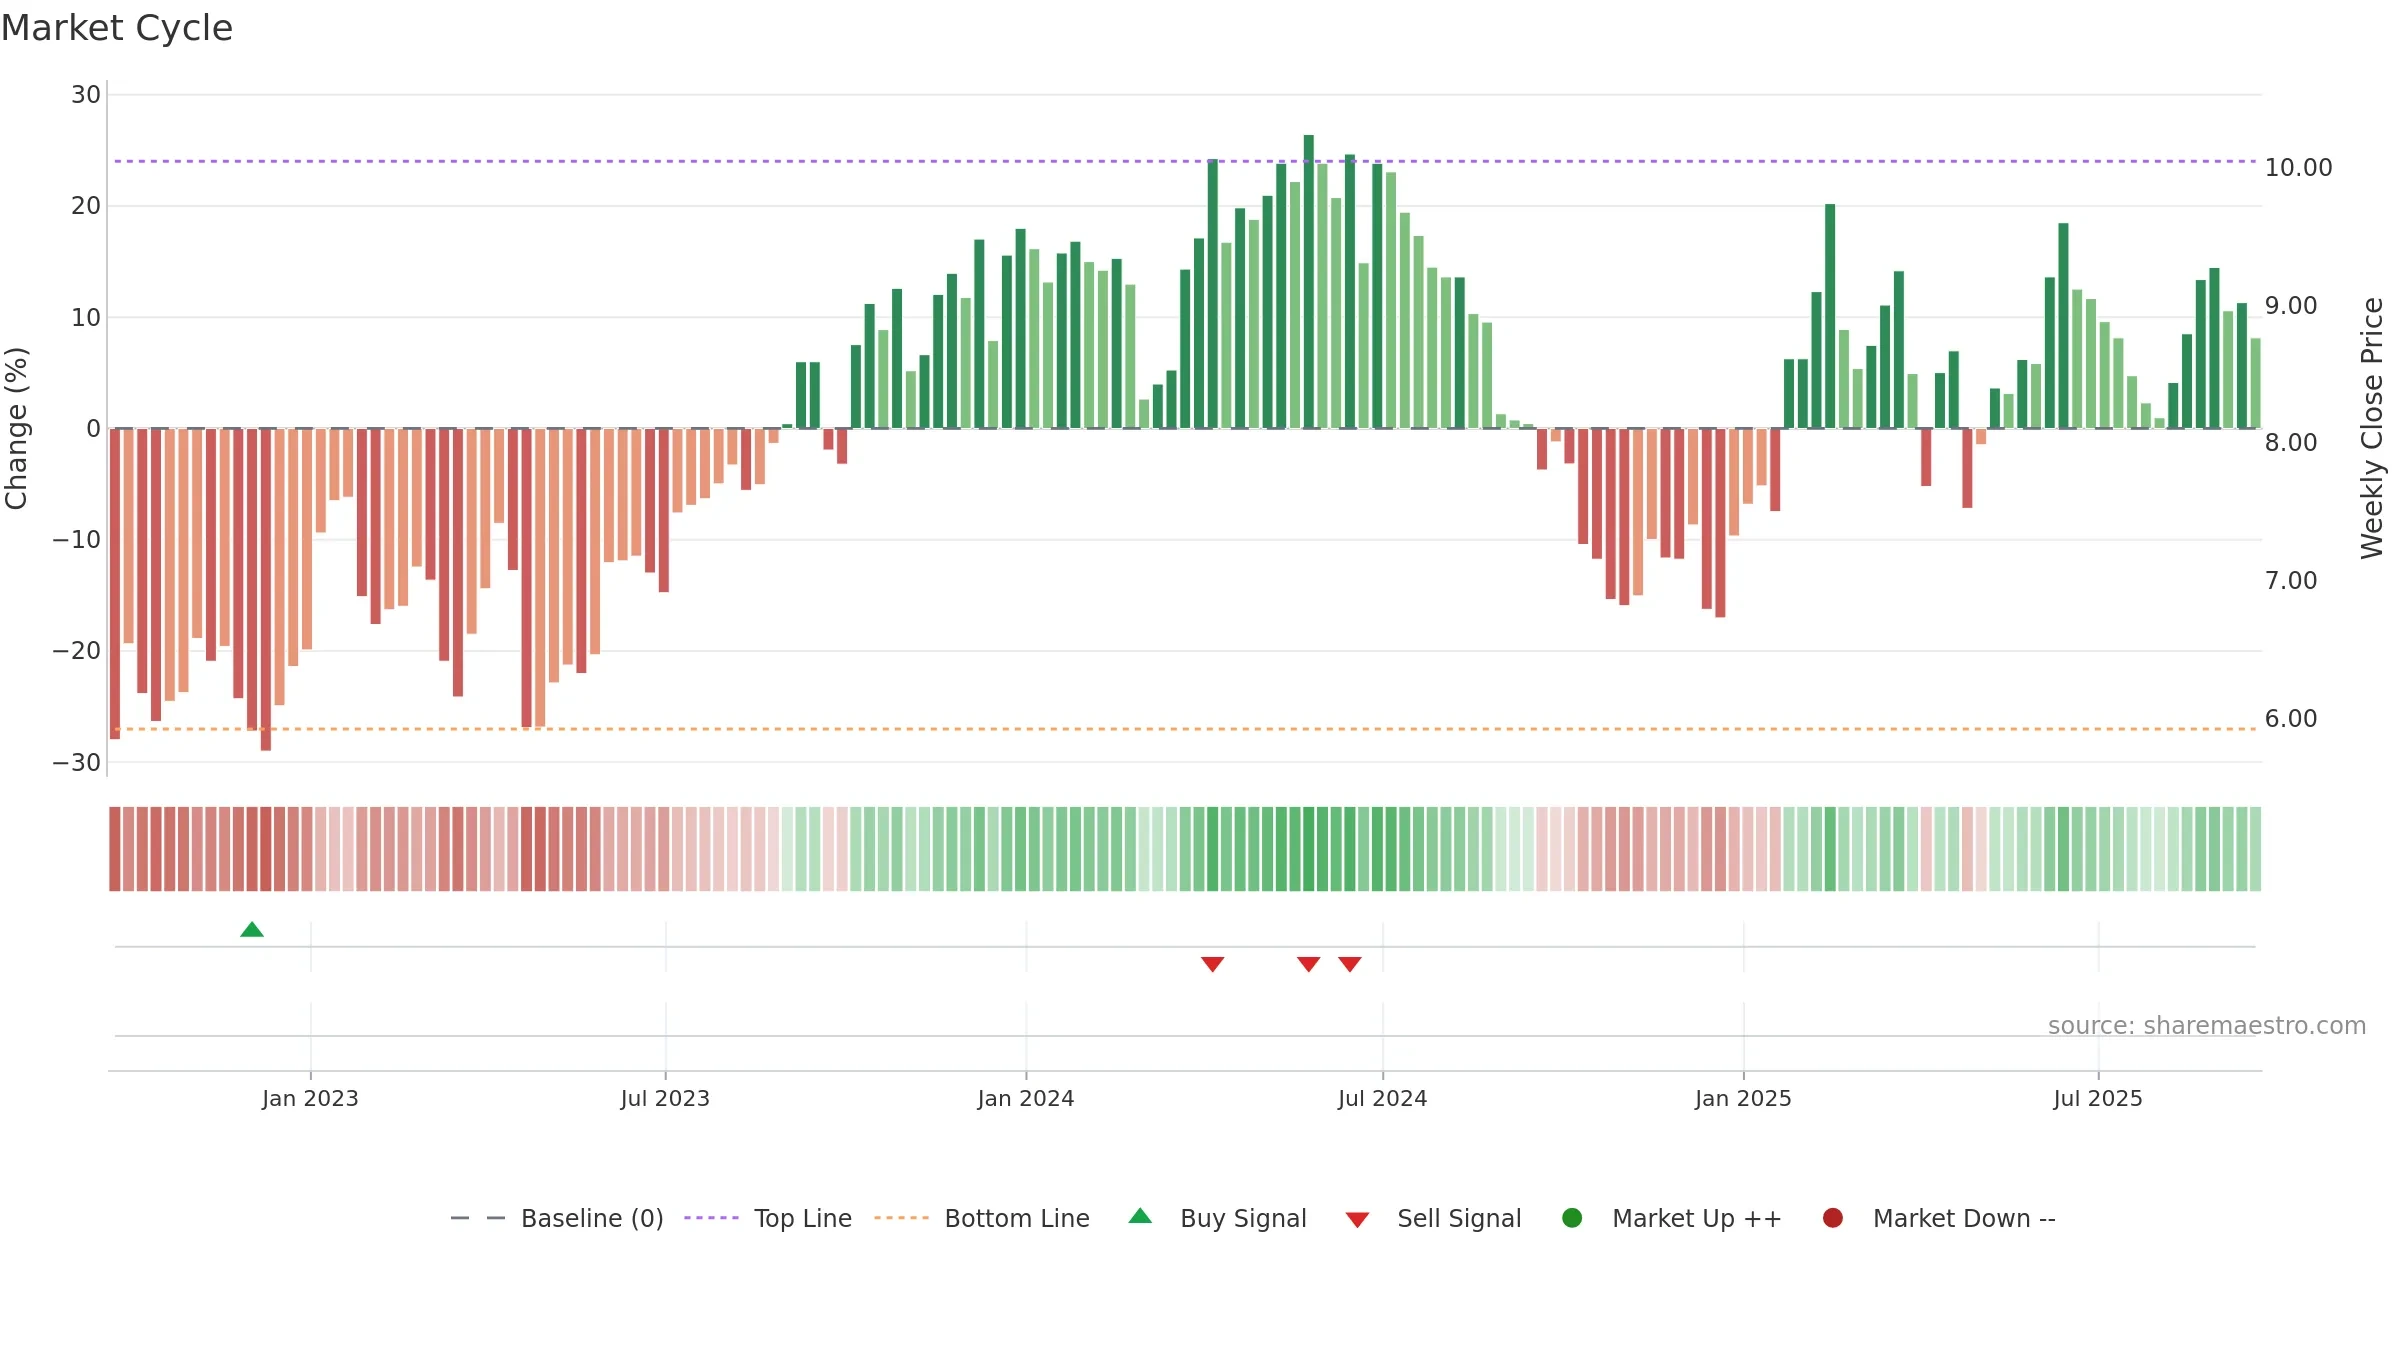The height and width of the screenshot is (1350, 2400).
Task: Click the Jul 2023 axis label
Action: (665, 1099)
